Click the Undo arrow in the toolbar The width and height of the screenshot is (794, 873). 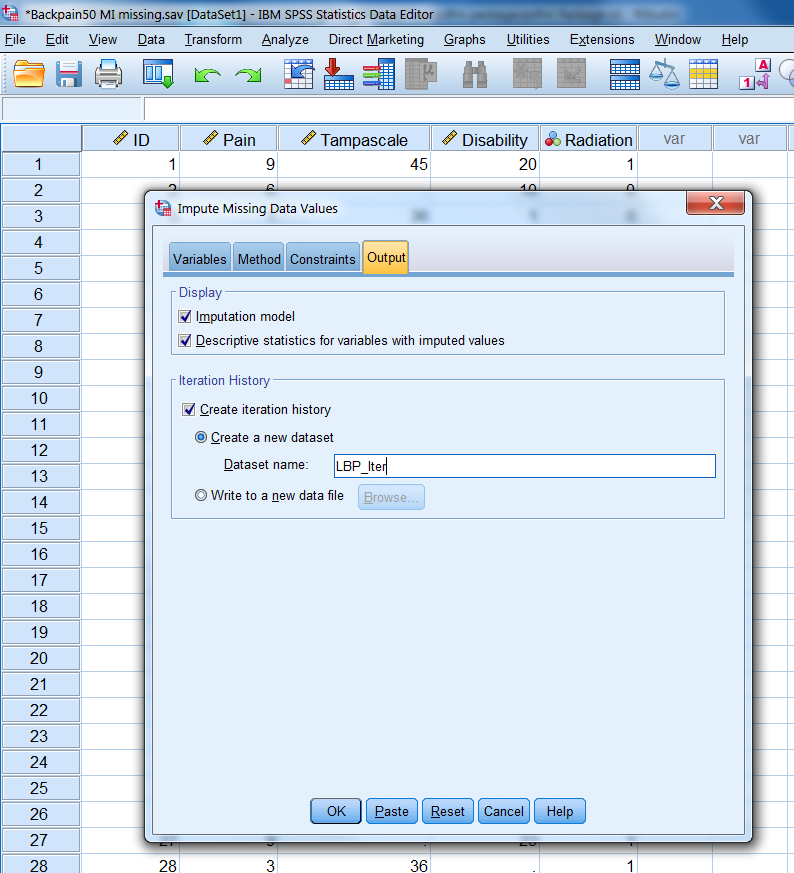point(207,75)
